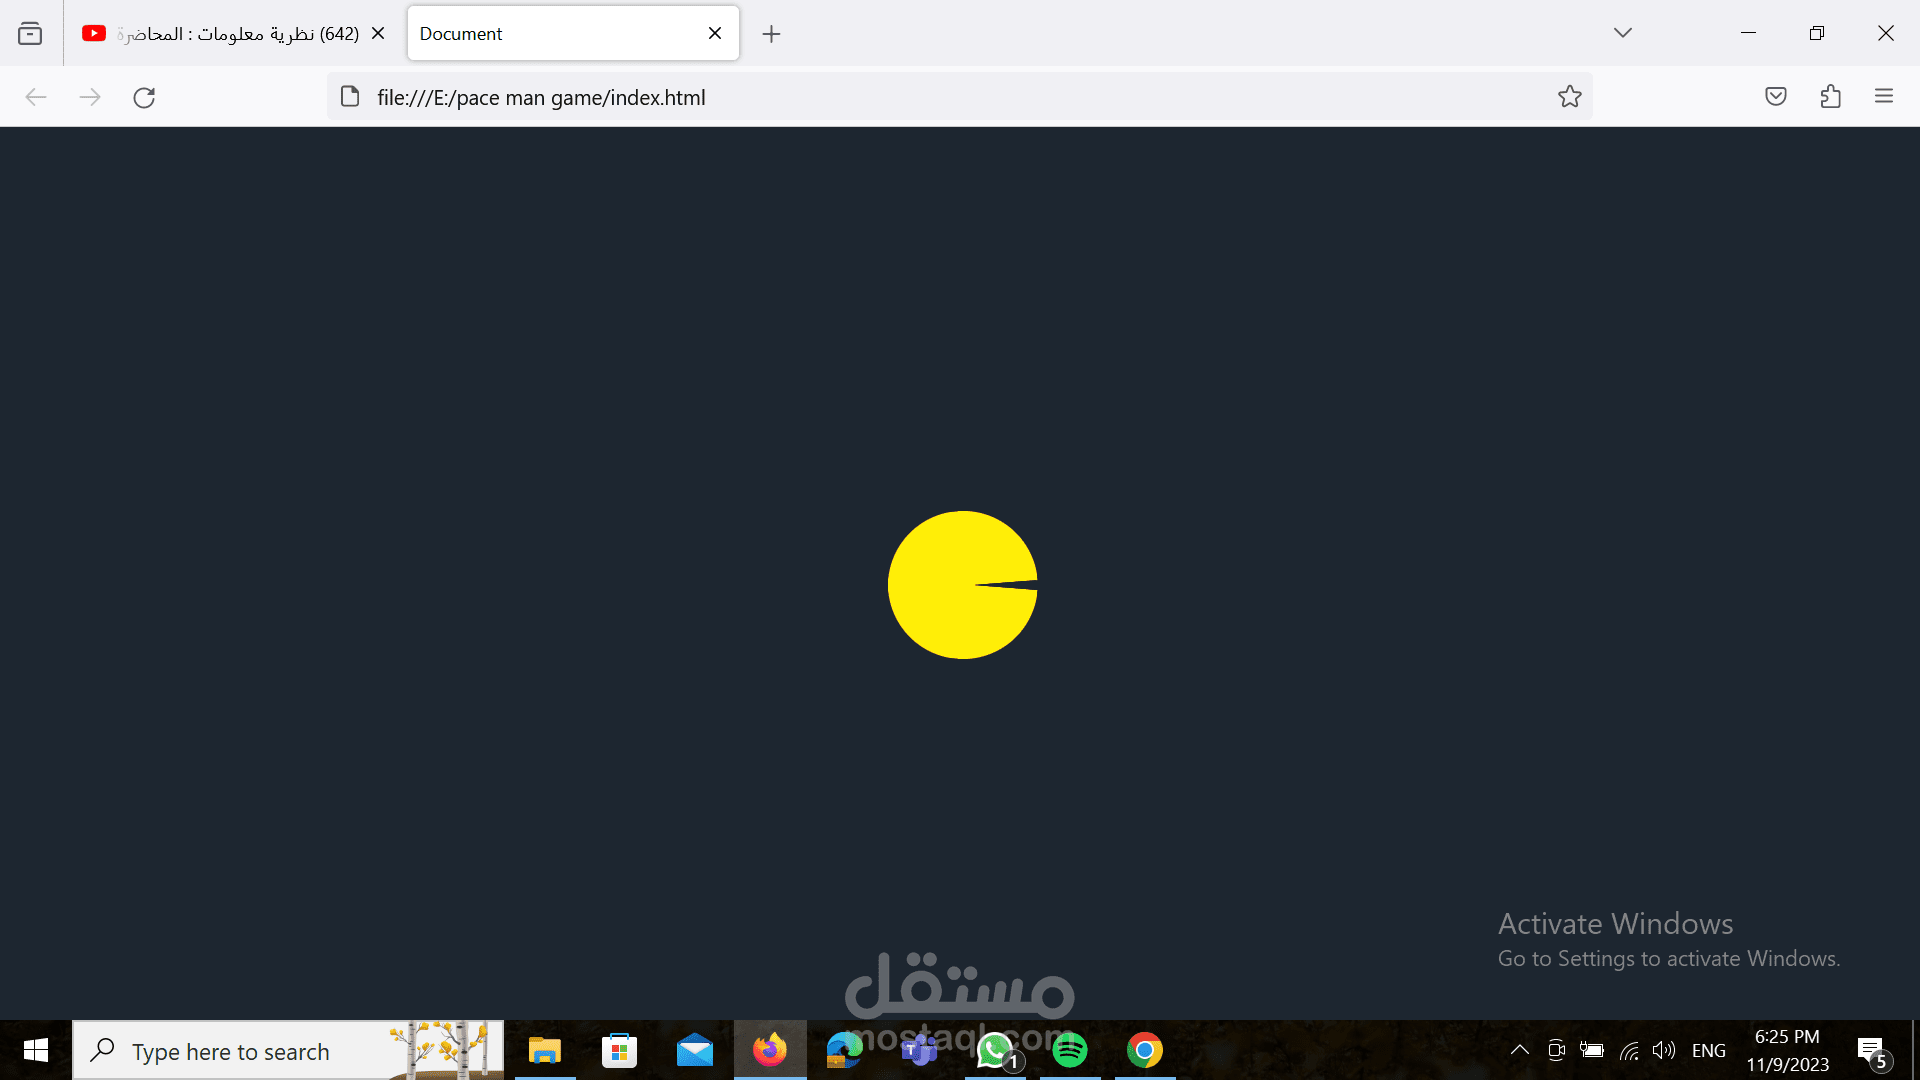The image size is (1920, 1080).
Task: Open Google Chrome from taskbar
Action: point(1145,1050)
